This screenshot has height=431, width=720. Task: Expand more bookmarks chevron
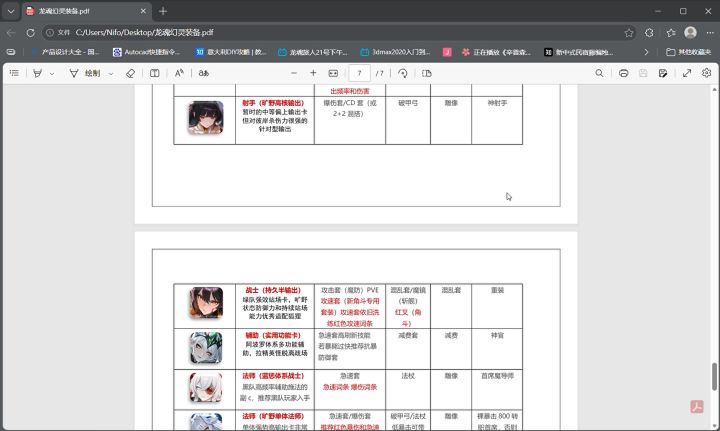646,52
